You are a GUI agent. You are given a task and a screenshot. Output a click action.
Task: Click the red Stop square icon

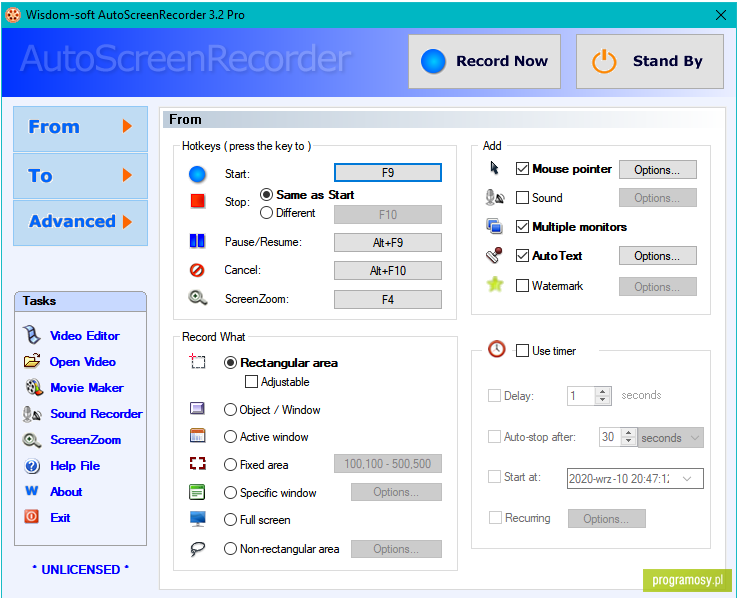[x=197, y=201]
